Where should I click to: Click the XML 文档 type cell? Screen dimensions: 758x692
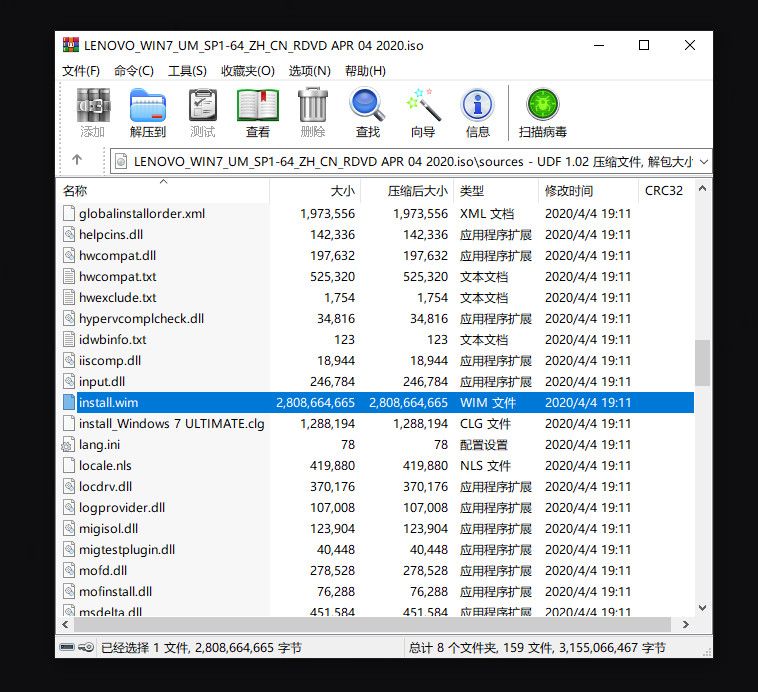[x=487, y=213]
